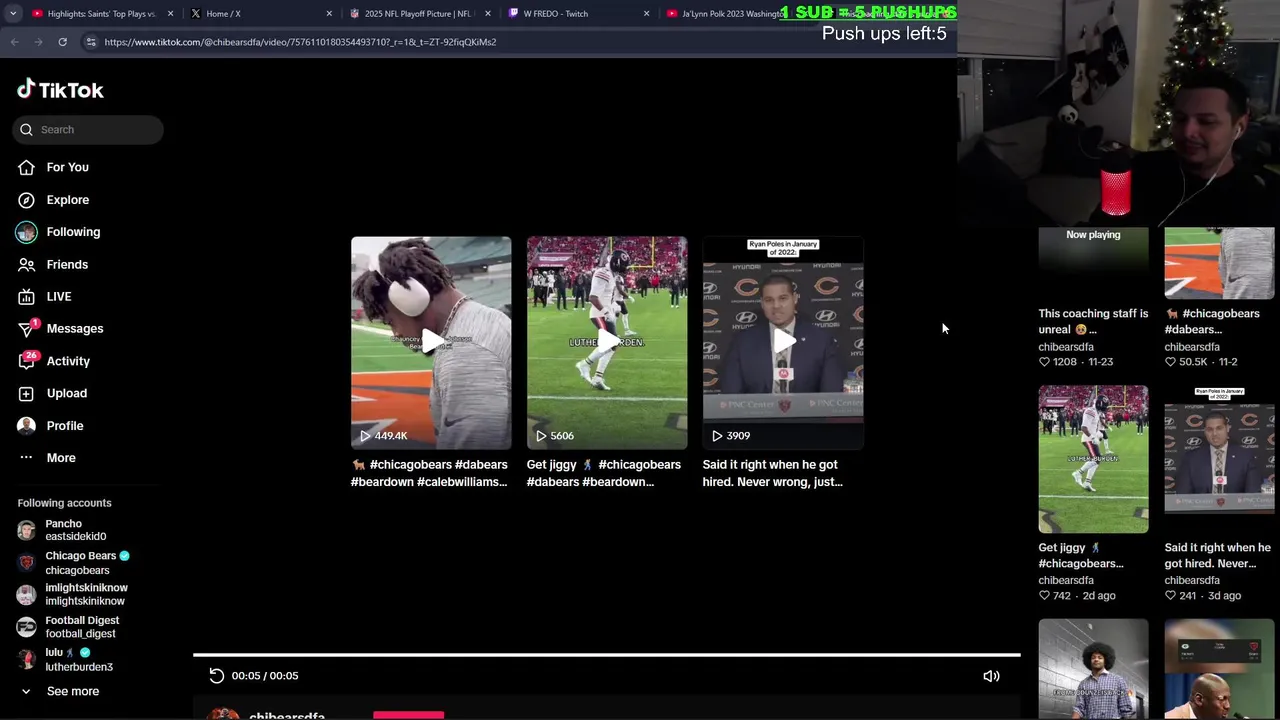Open the For You feed
The height and width of the screenshot is (720, 1280).
[x=67, y=167]
